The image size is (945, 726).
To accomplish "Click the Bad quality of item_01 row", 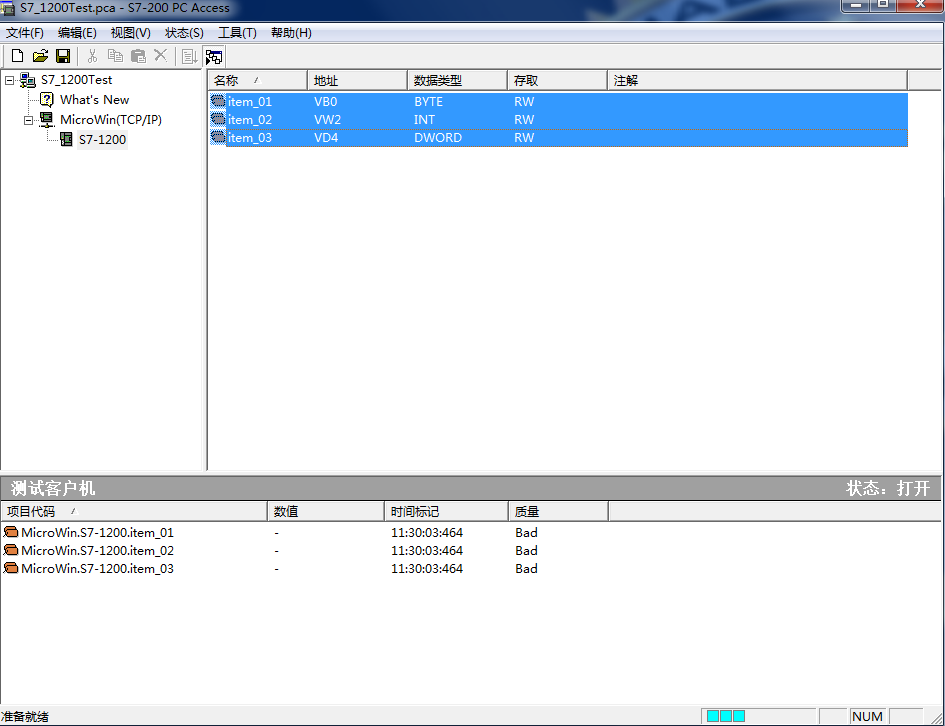I will click(526, 533).
